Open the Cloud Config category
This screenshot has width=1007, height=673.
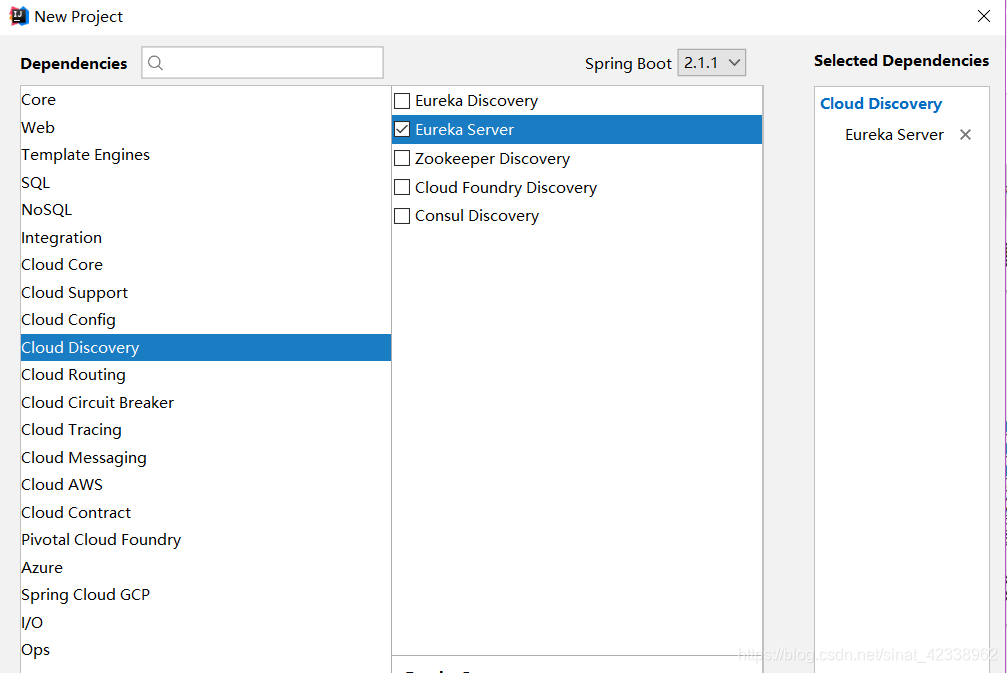point(206,320)
